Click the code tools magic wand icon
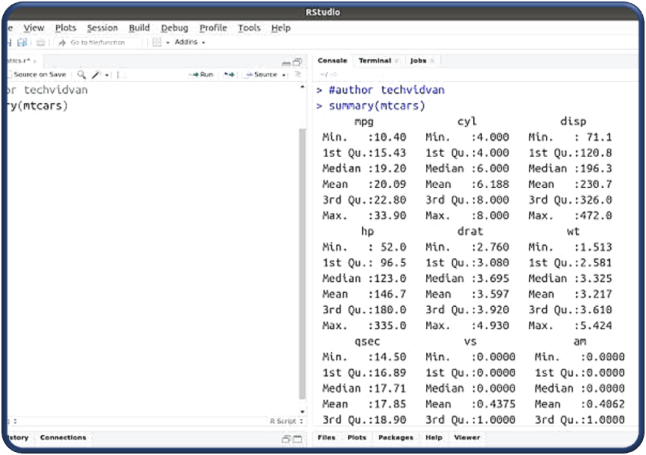 pyautogui.click(x=96, y=75)
